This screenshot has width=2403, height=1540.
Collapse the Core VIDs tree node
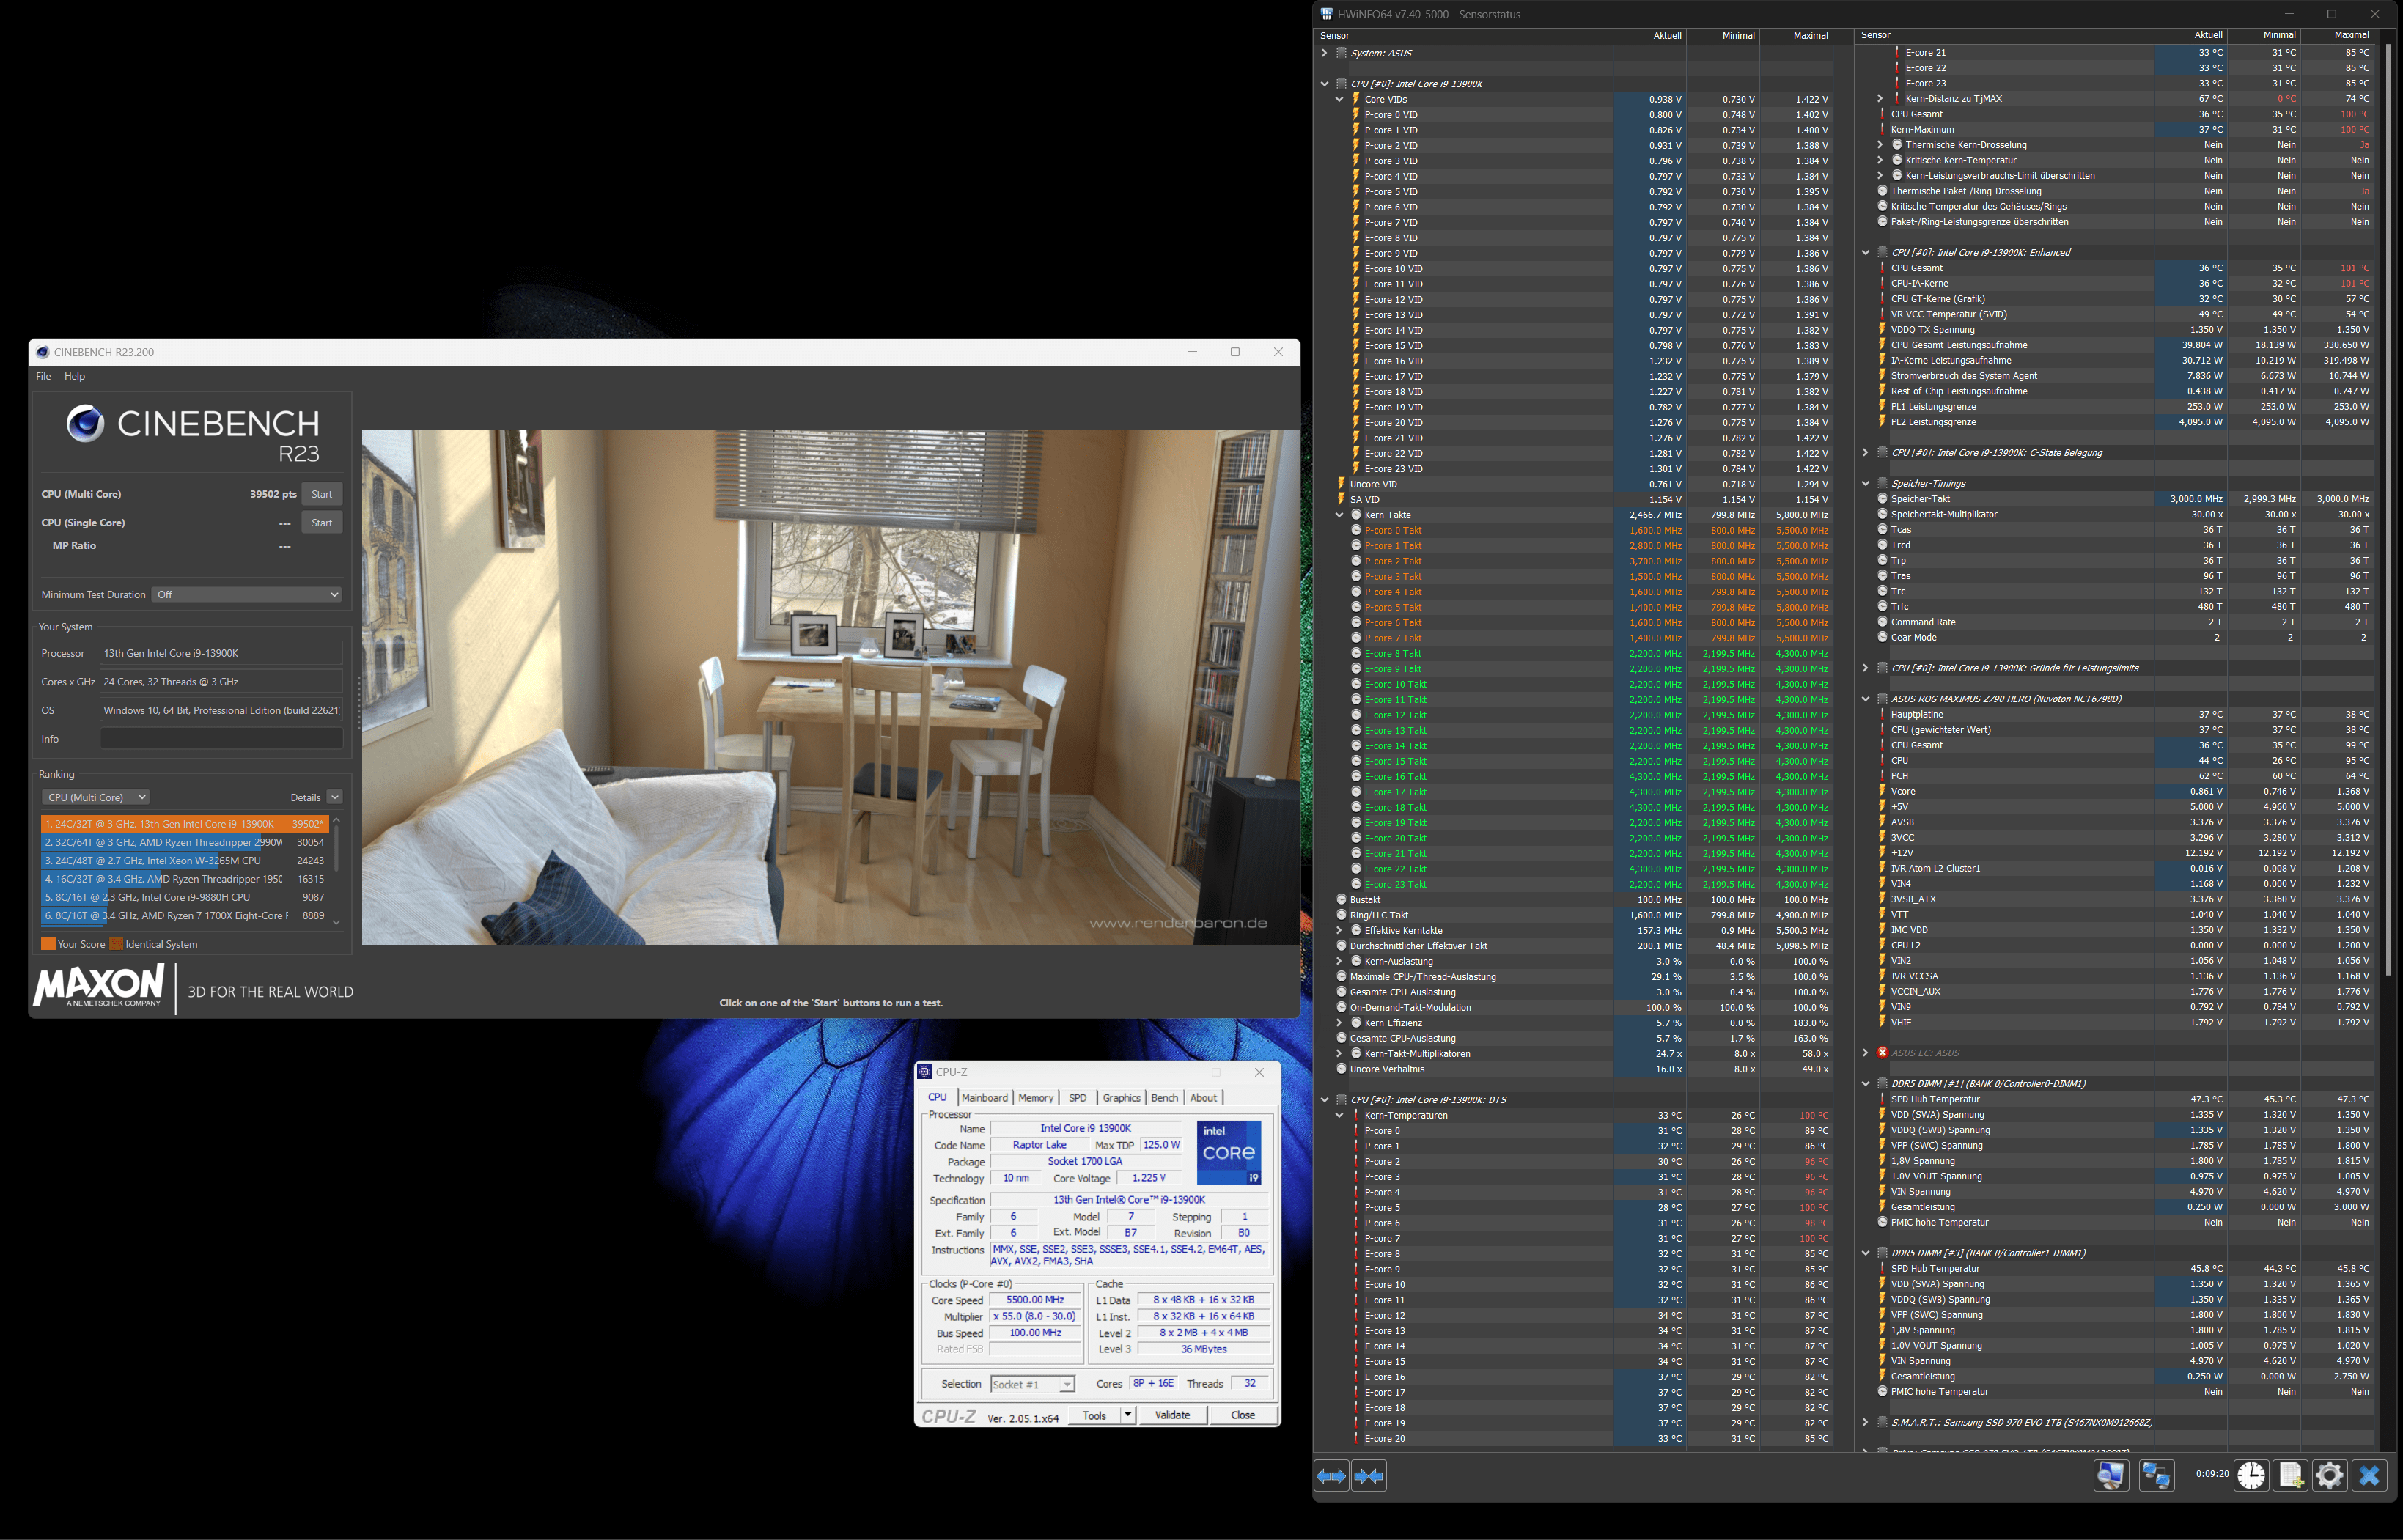pos(1339,99)
